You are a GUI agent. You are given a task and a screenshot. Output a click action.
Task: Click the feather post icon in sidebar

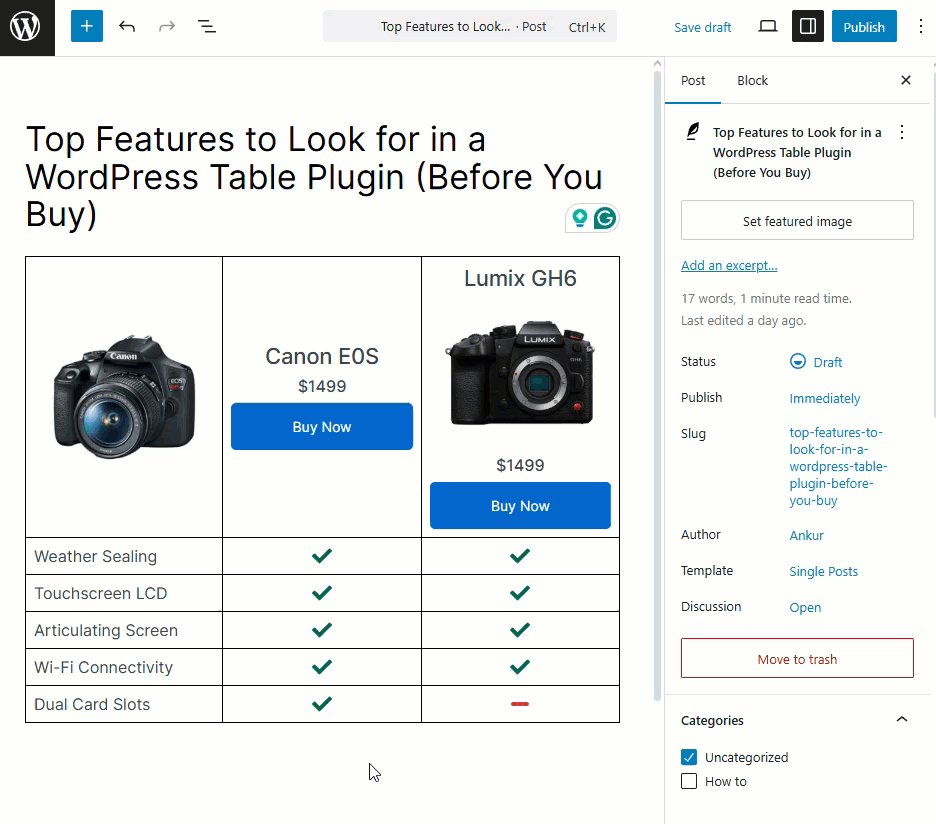(x=692, y=131)
